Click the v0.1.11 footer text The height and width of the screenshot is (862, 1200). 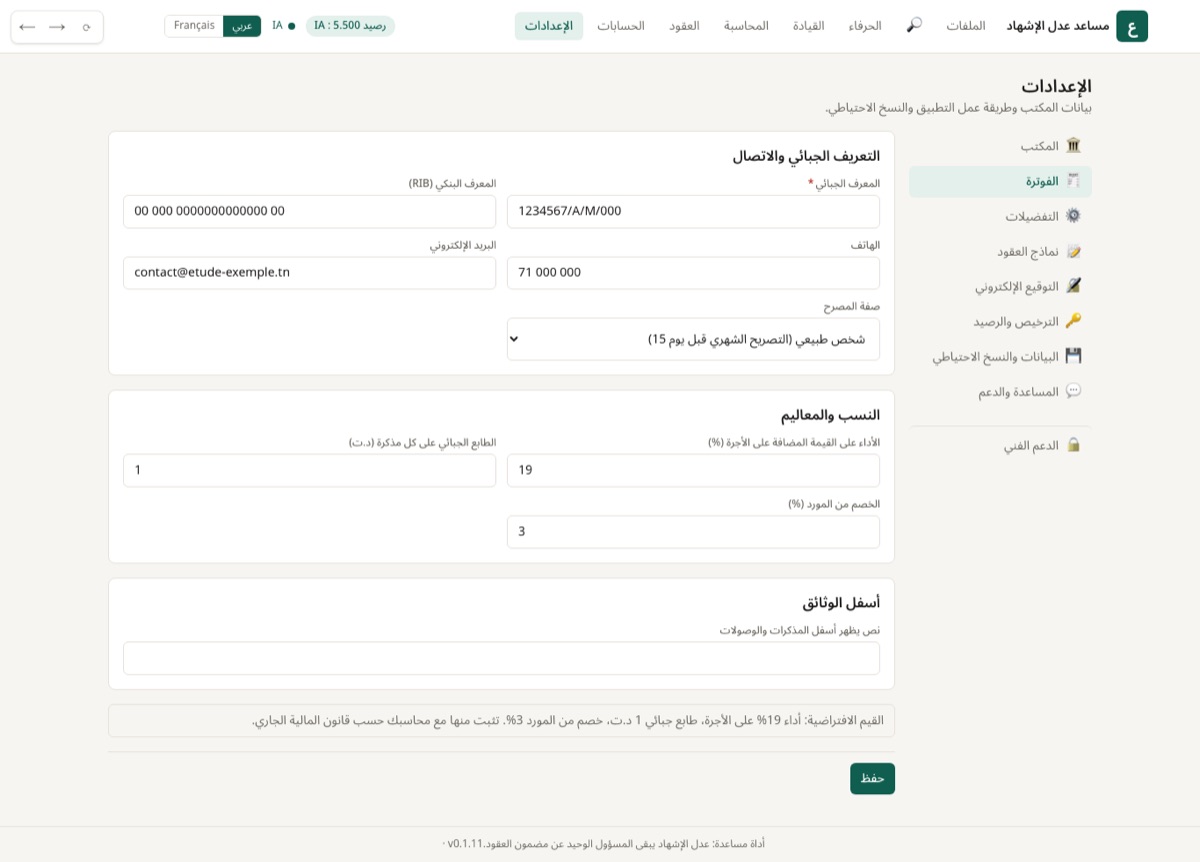[465, 844]
